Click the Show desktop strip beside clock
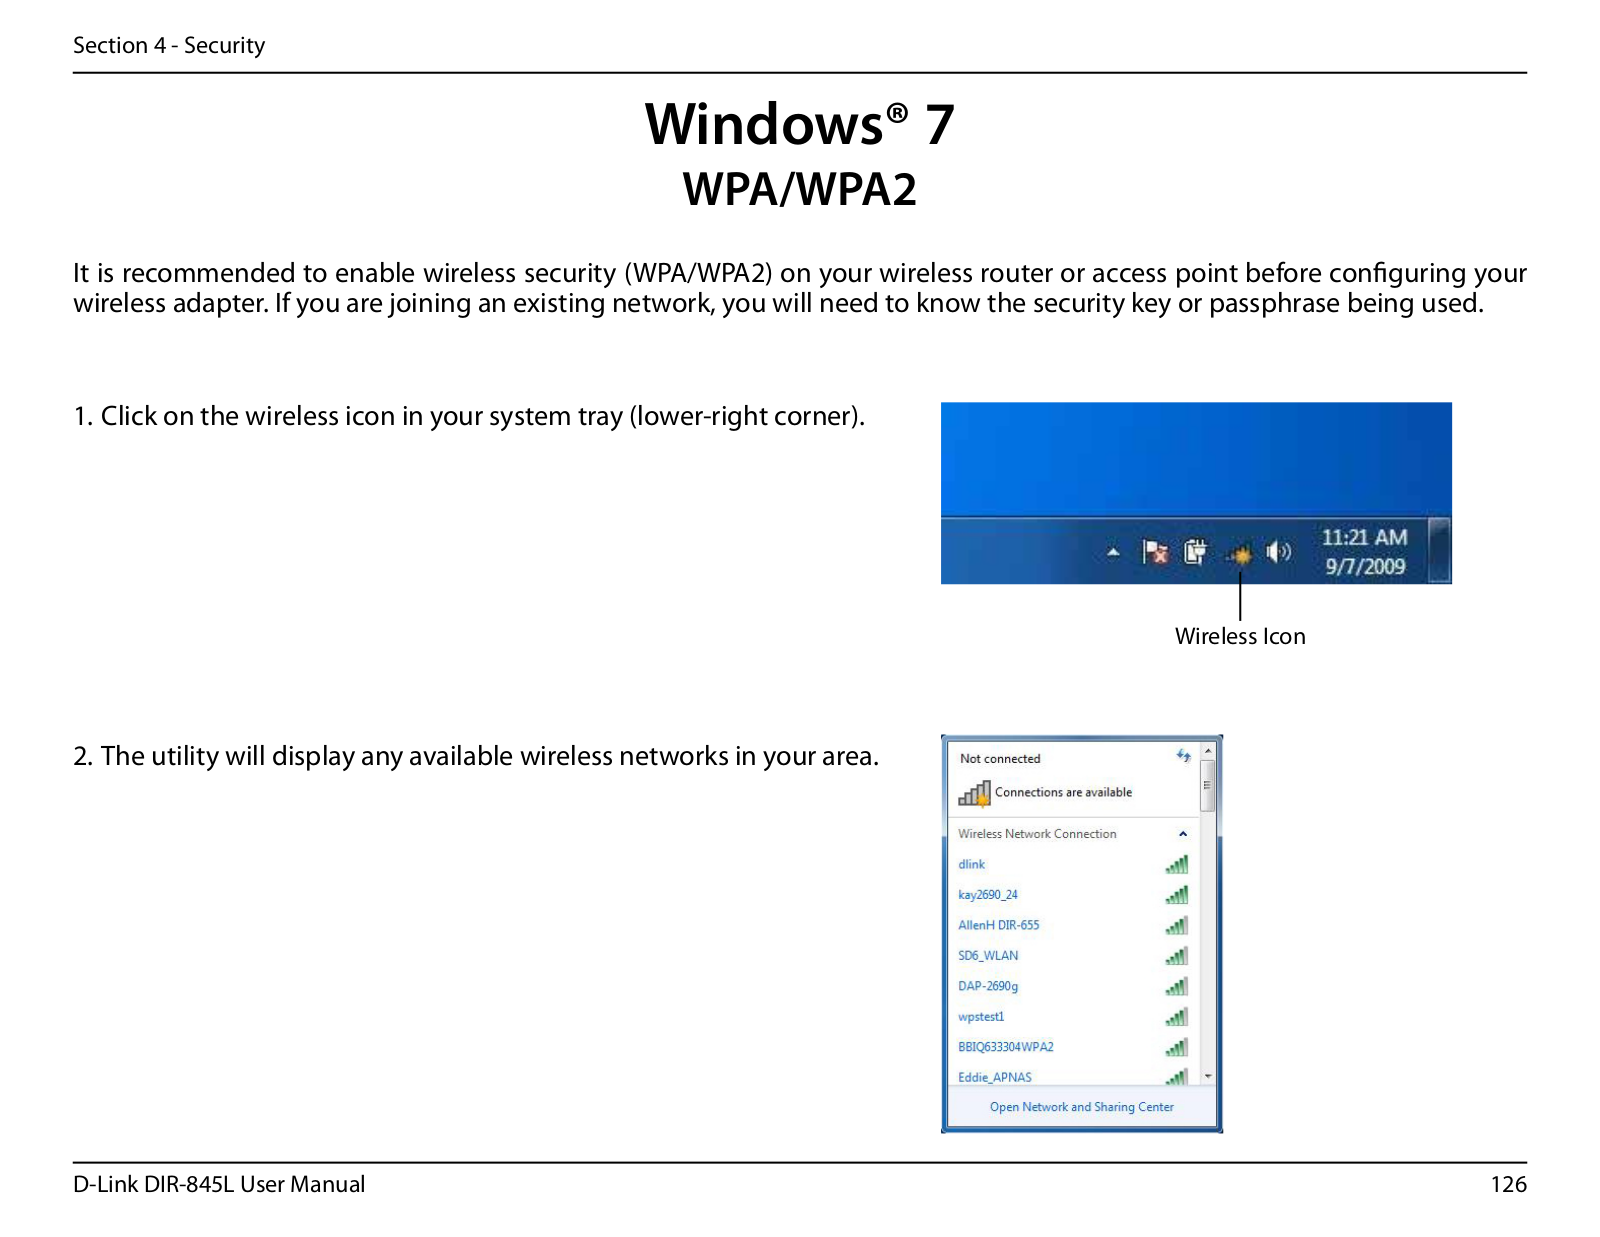This screenshot has width=1600, height=1237. pos(1439,550)
